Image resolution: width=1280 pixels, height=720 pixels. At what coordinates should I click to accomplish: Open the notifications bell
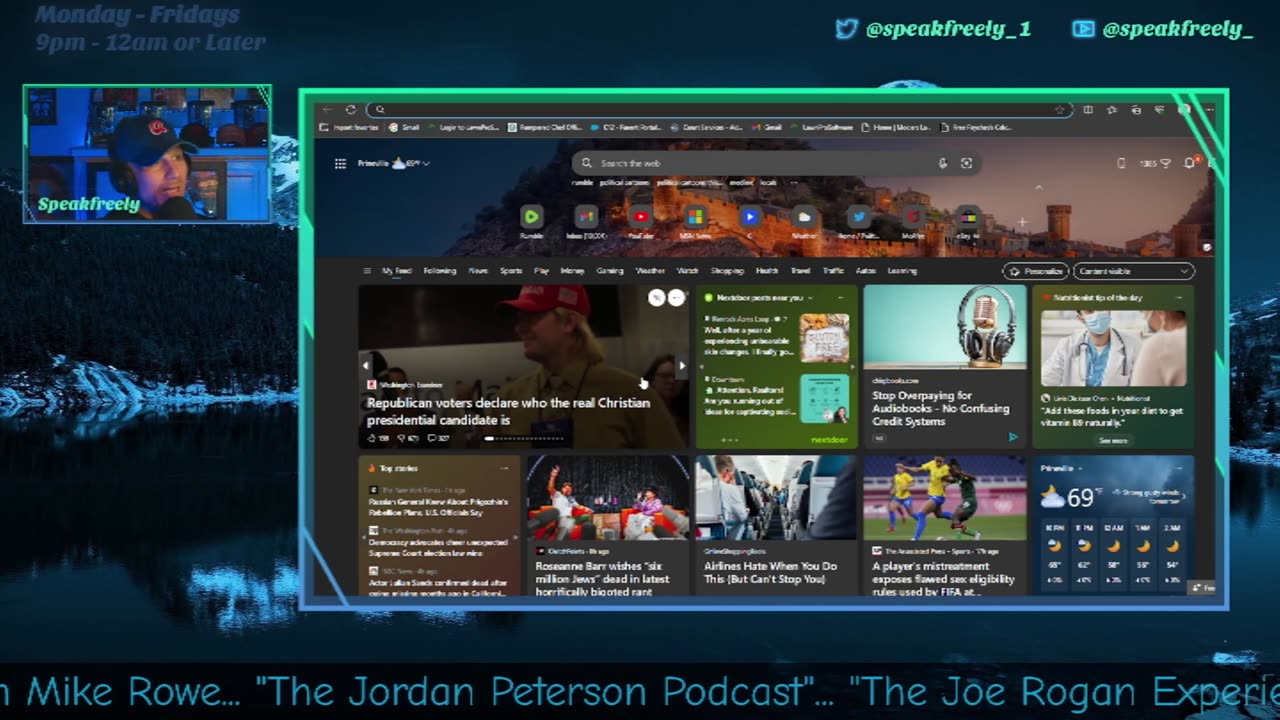click(x=1189, y=163)
